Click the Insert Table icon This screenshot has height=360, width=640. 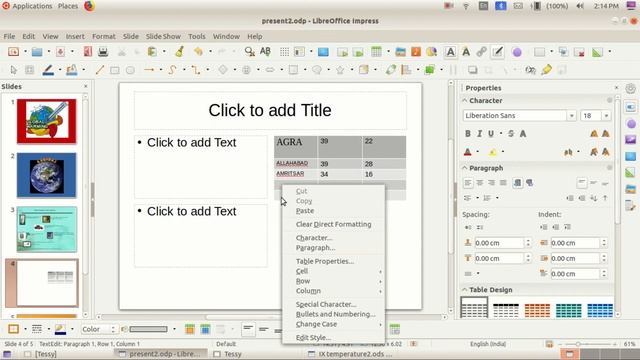tap(376, 52)
